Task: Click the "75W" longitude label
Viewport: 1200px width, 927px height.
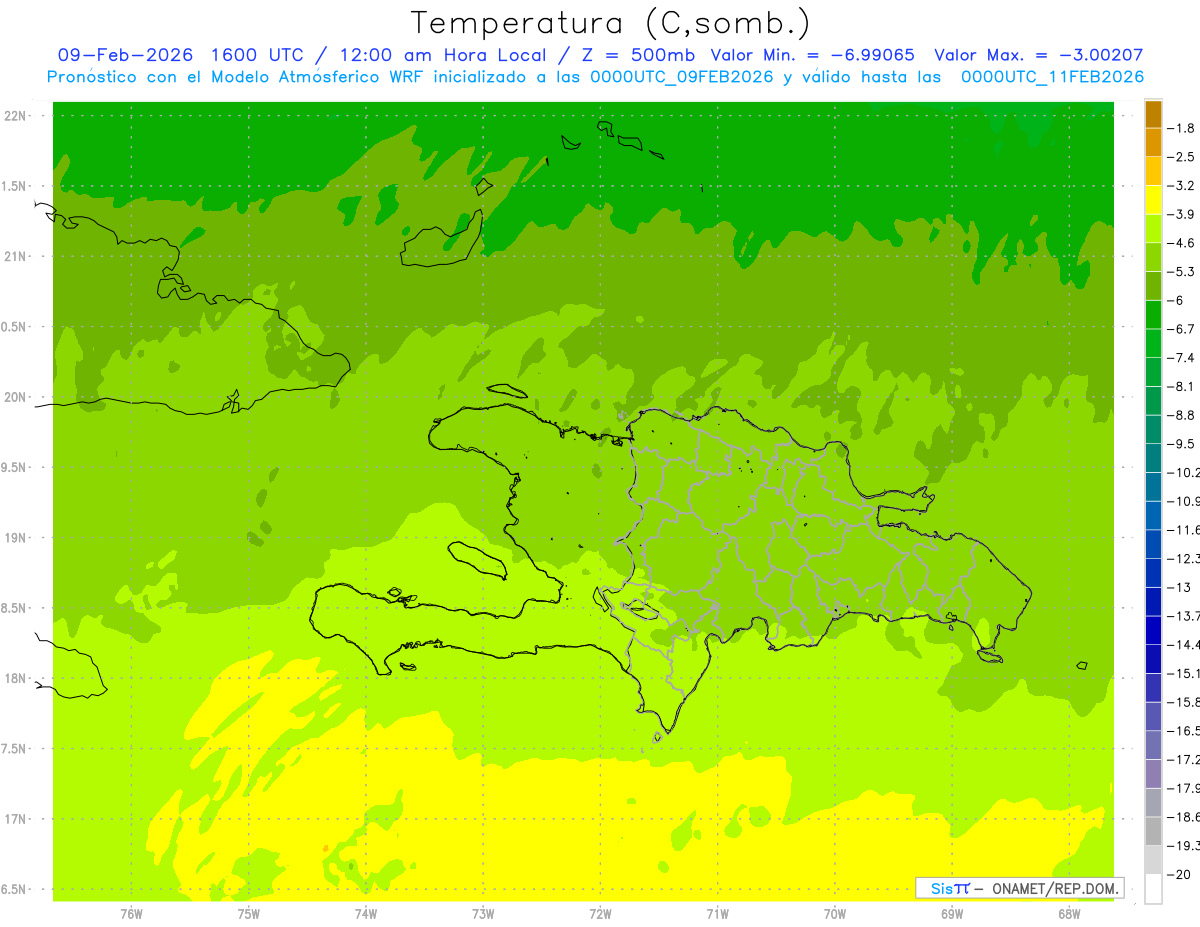Action: click(x=248, y=914)
